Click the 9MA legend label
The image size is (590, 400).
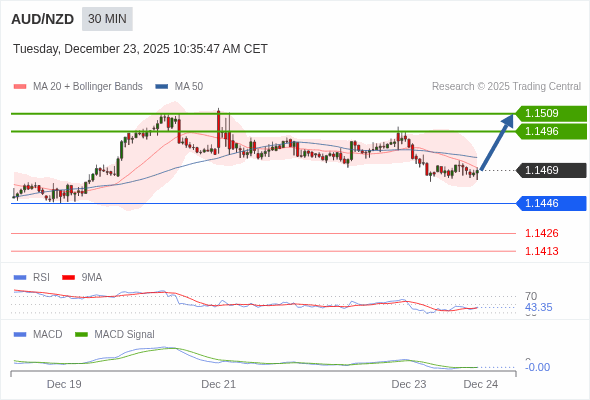coord(91,278)
